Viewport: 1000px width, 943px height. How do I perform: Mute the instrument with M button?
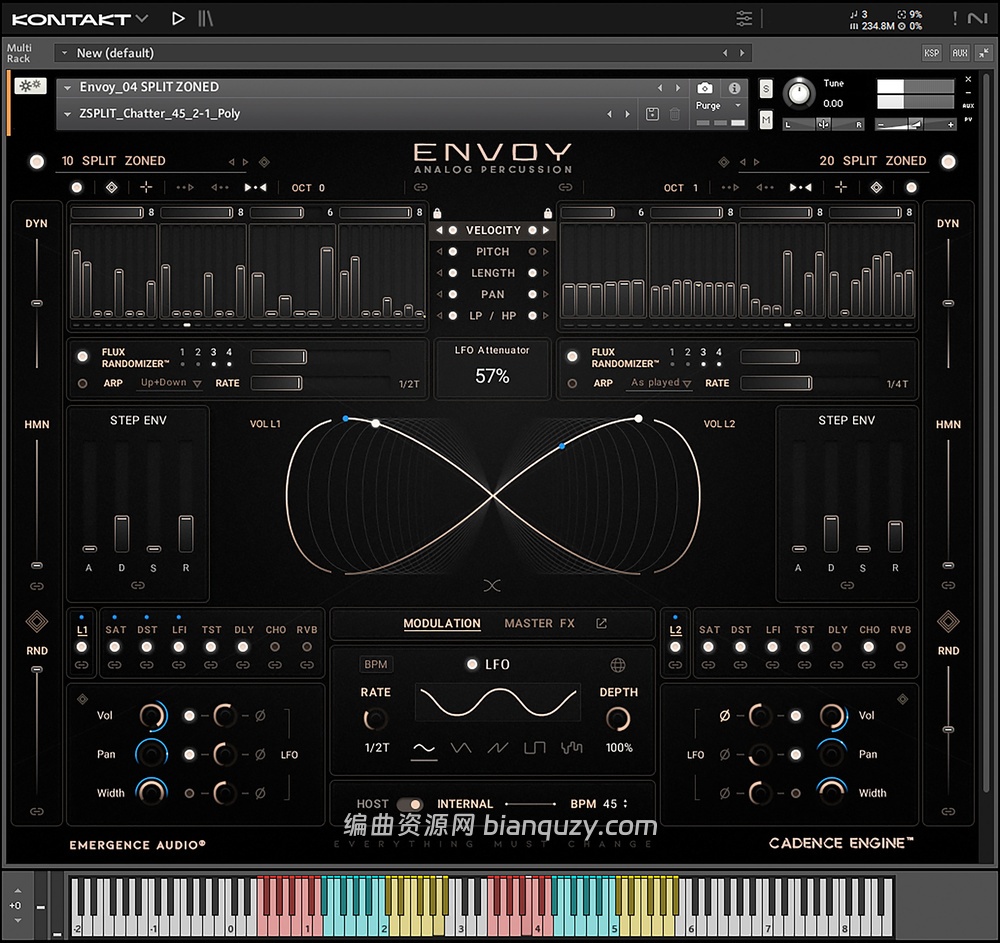tap(766, 119)
